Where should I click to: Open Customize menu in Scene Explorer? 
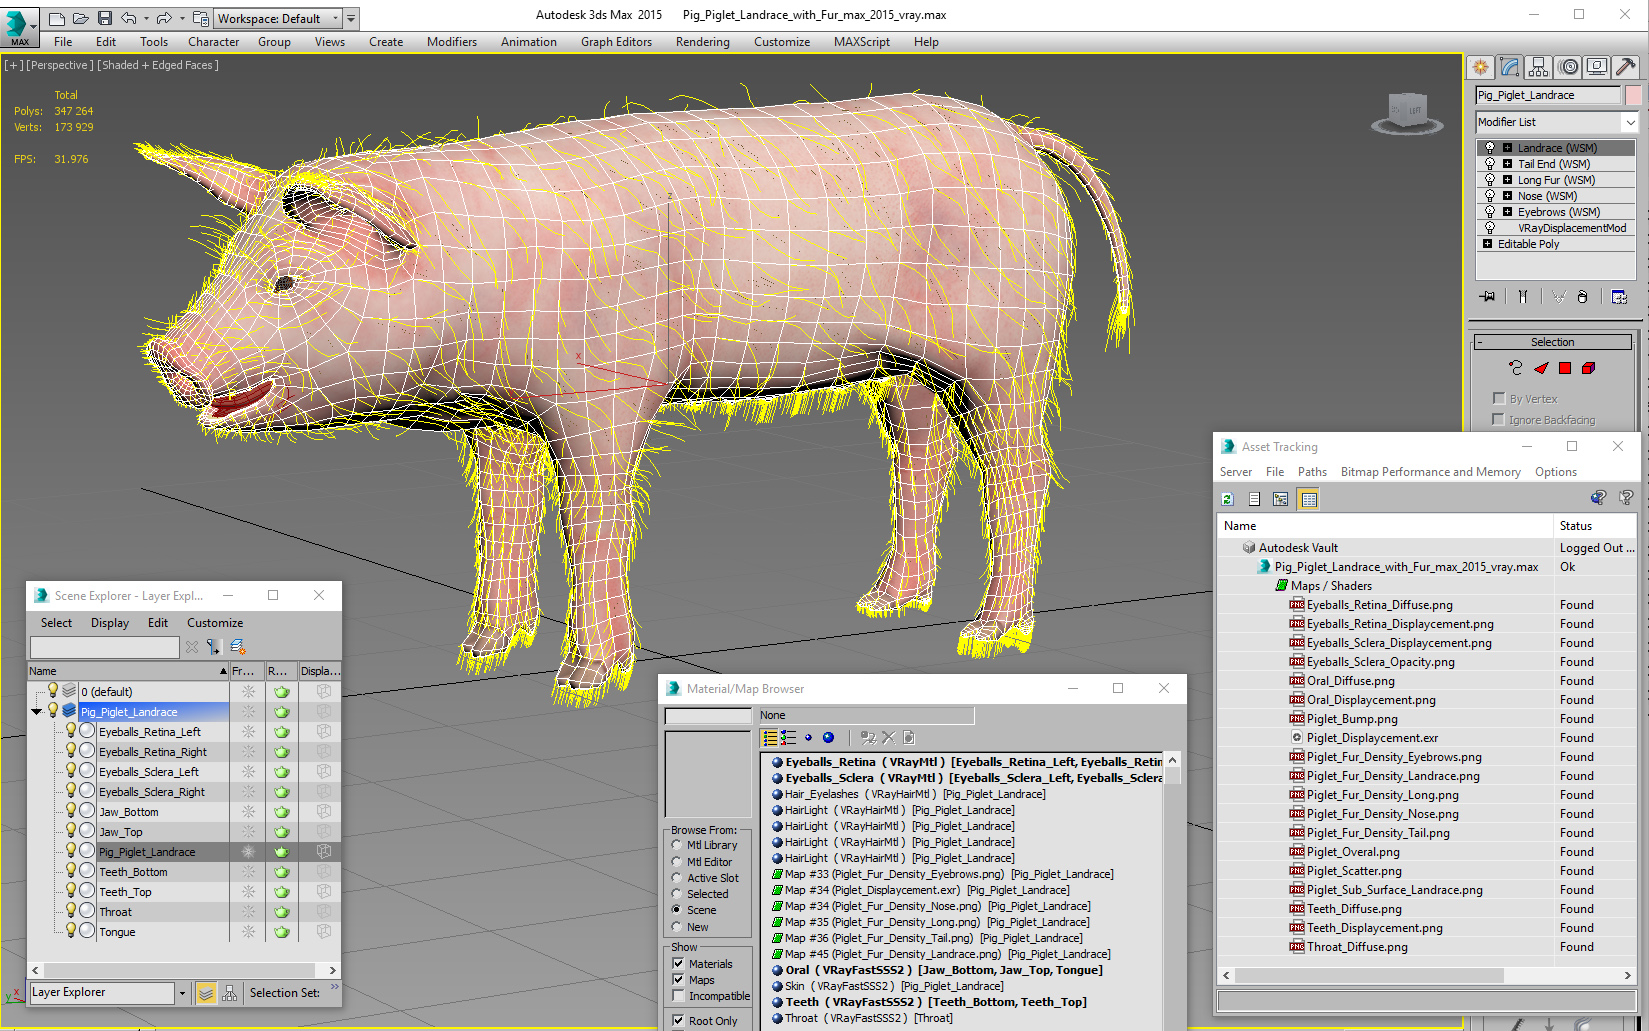click(215, 622)
